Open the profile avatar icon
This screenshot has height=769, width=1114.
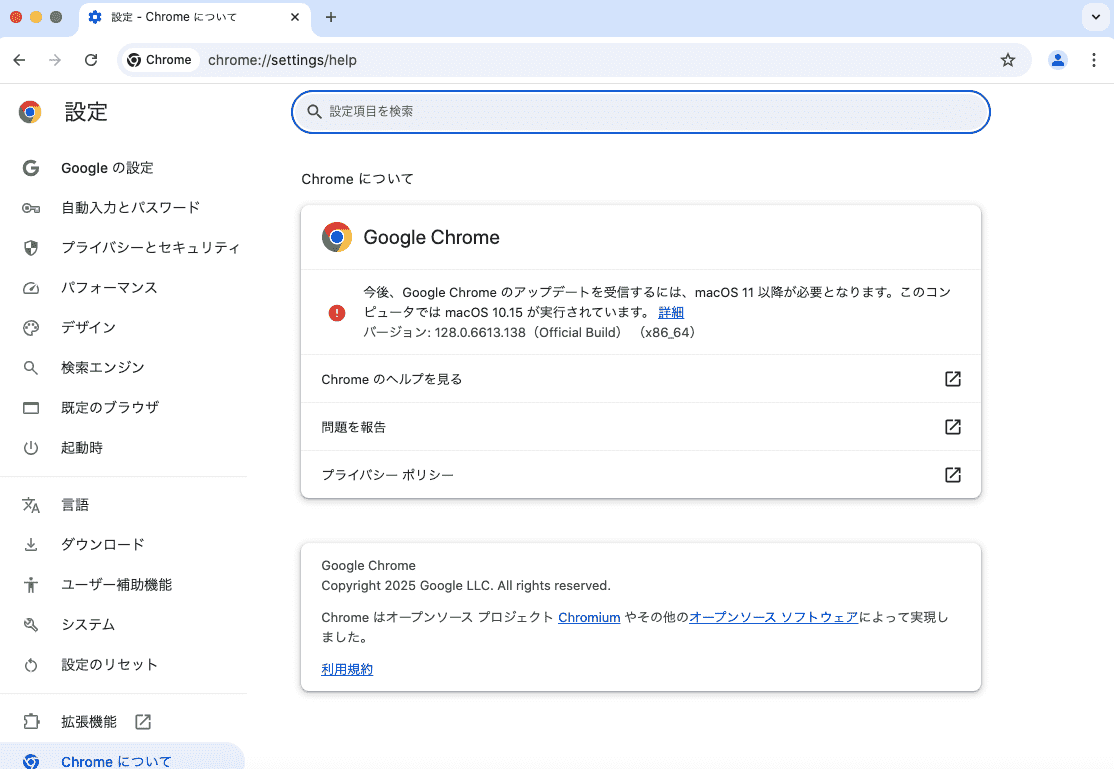[1058, 60]
